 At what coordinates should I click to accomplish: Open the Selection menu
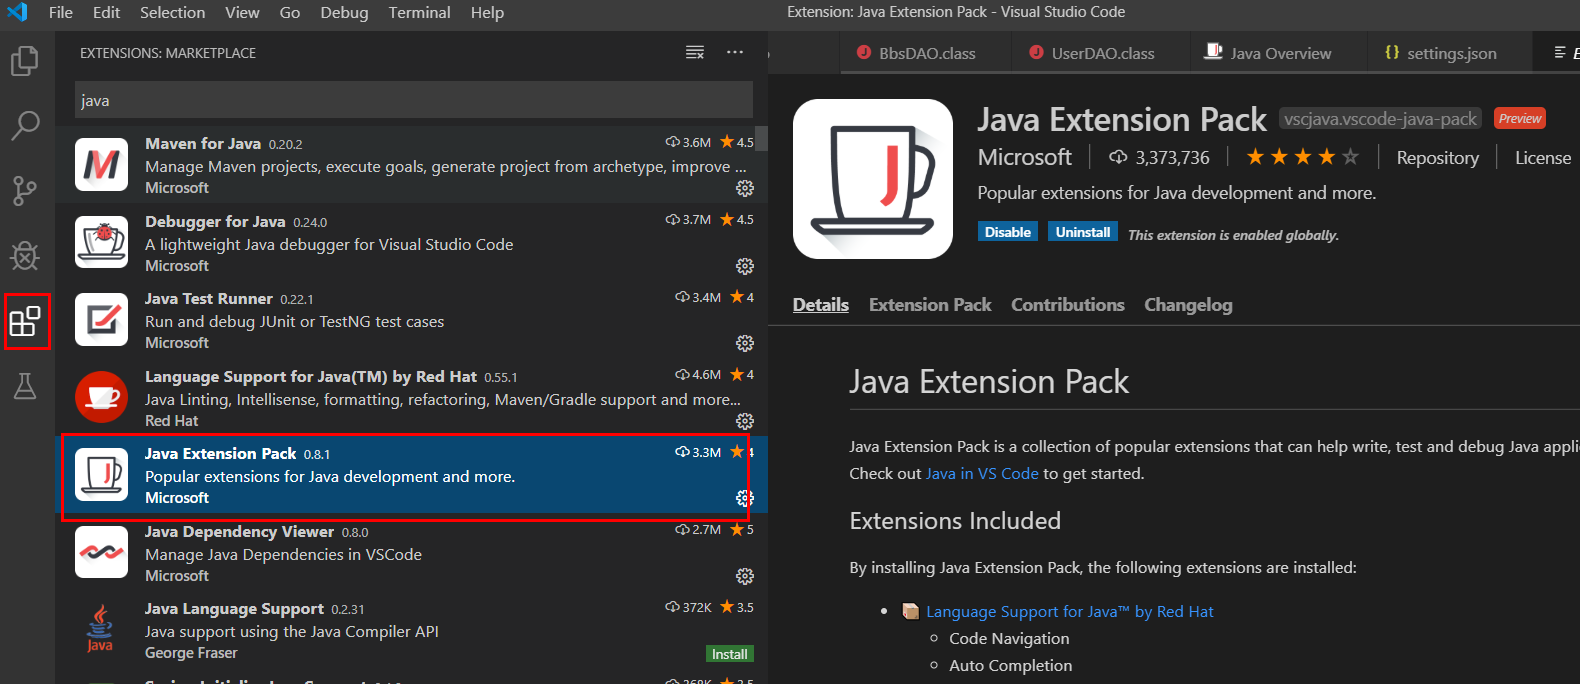click(x=172, y=12)
